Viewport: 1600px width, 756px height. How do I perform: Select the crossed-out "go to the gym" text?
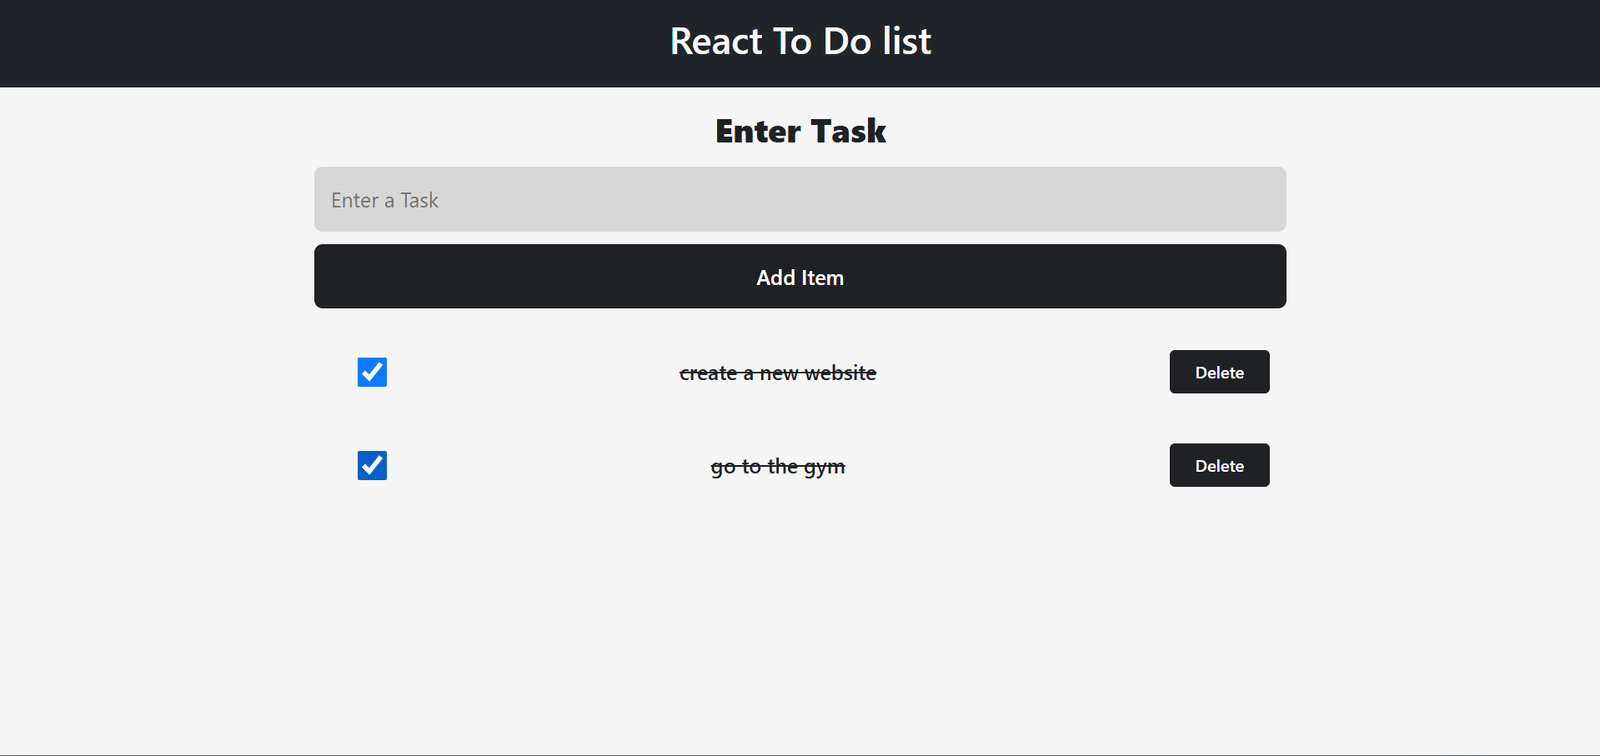778,467
